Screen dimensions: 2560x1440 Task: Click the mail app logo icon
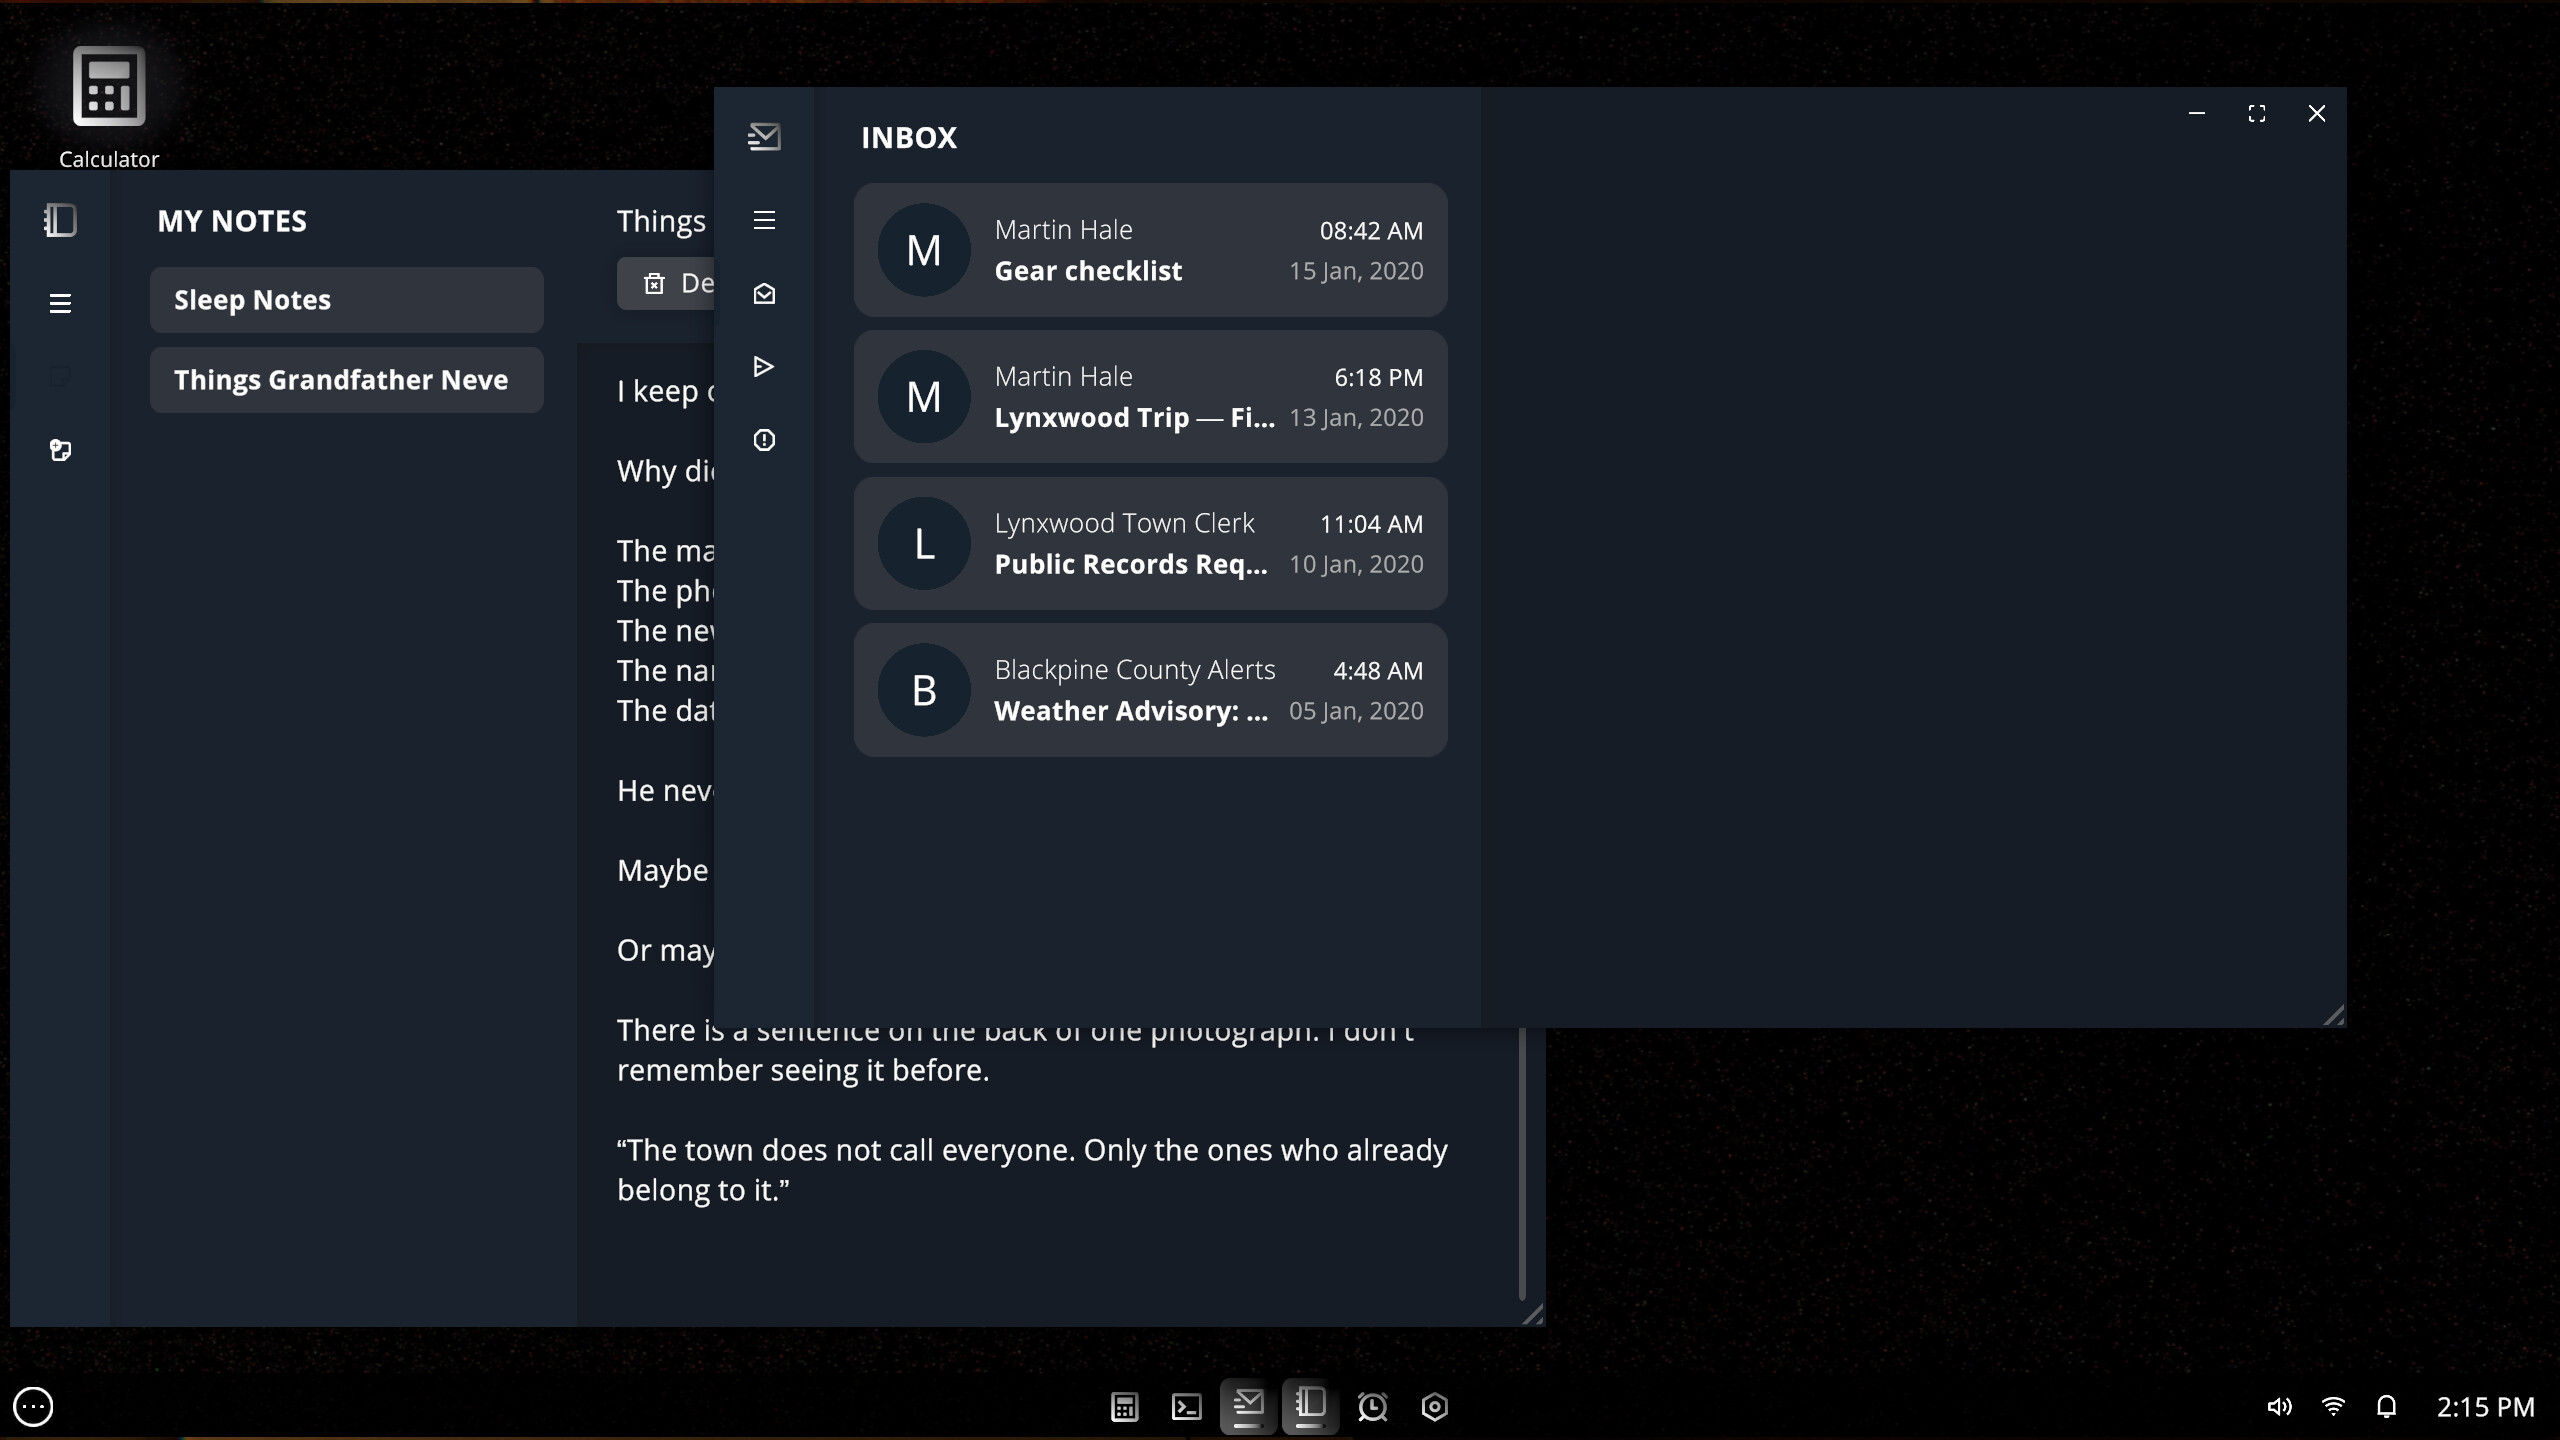pos(764,137)
